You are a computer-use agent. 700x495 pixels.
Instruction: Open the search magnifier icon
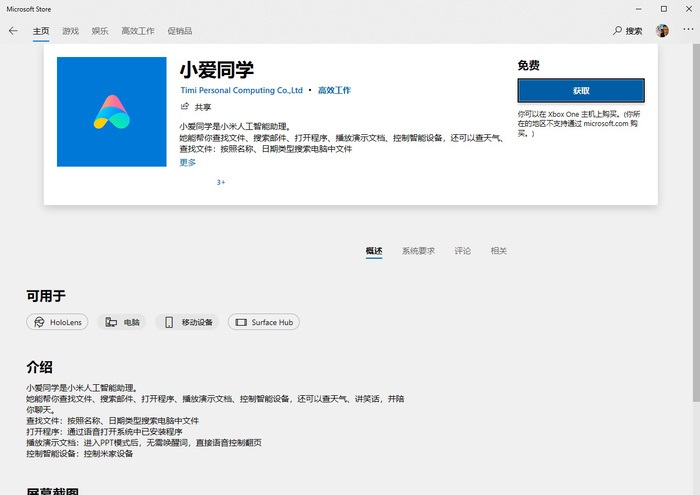tap(618, 31)
